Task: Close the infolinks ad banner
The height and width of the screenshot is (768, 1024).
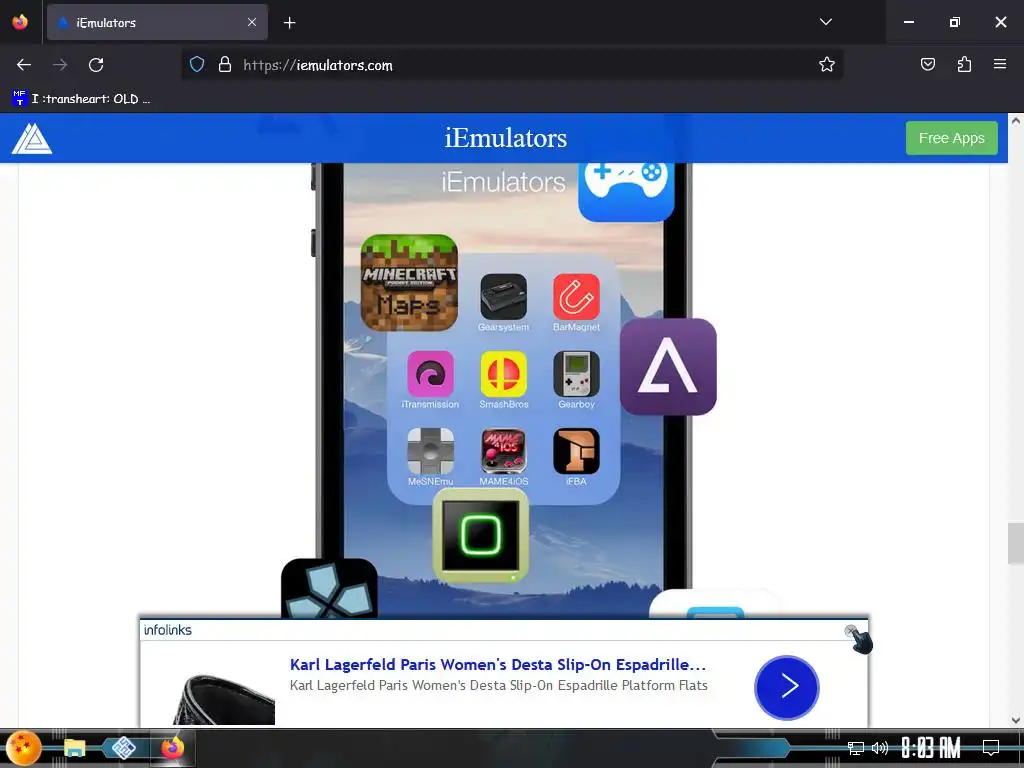Action: [x=850, y=631]
